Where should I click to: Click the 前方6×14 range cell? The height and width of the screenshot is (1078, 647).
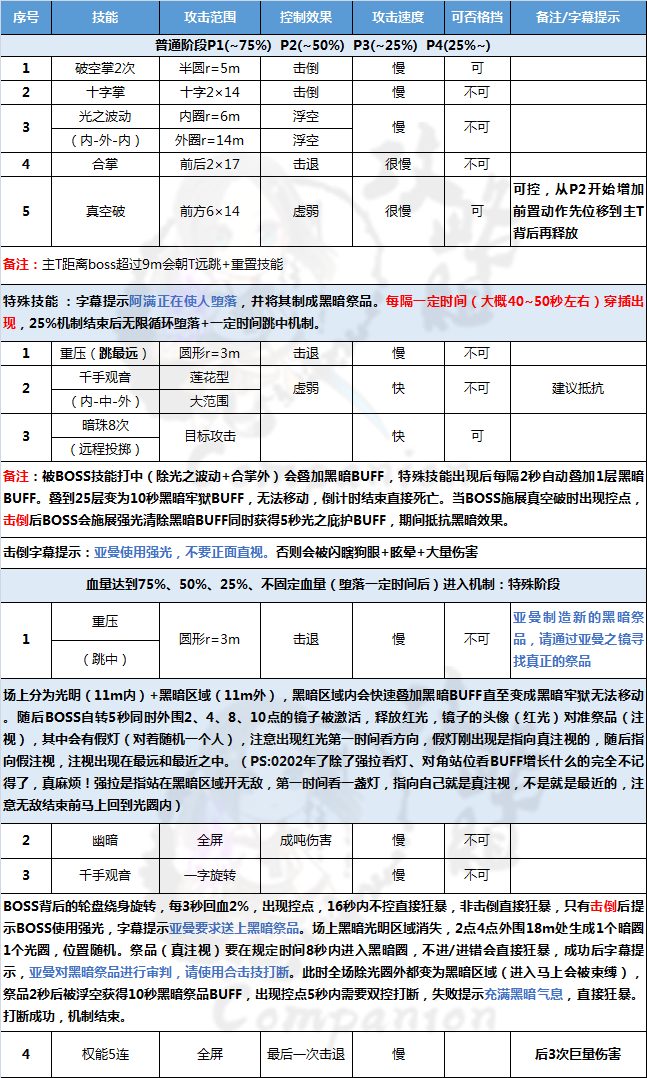(209, 211)
